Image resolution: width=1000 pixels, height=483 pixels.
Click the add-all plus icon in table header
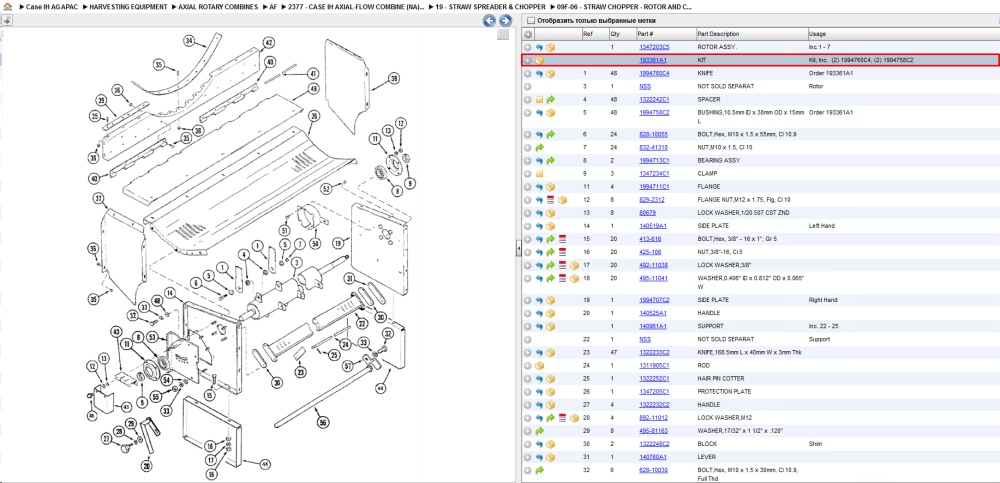click(x=528, y=34)
